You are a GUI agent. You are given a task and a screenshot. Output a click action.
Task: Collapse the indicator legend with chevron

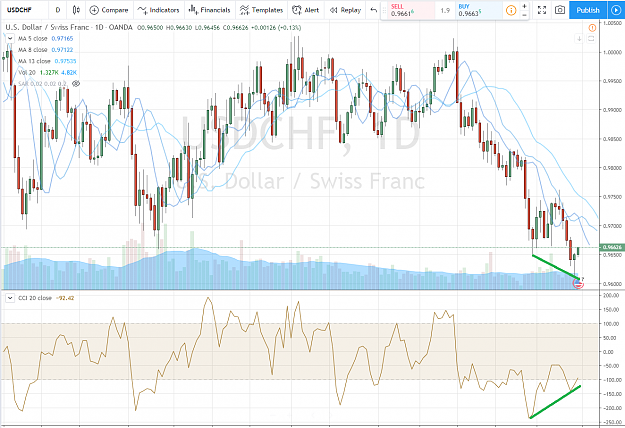click(10, 39)
